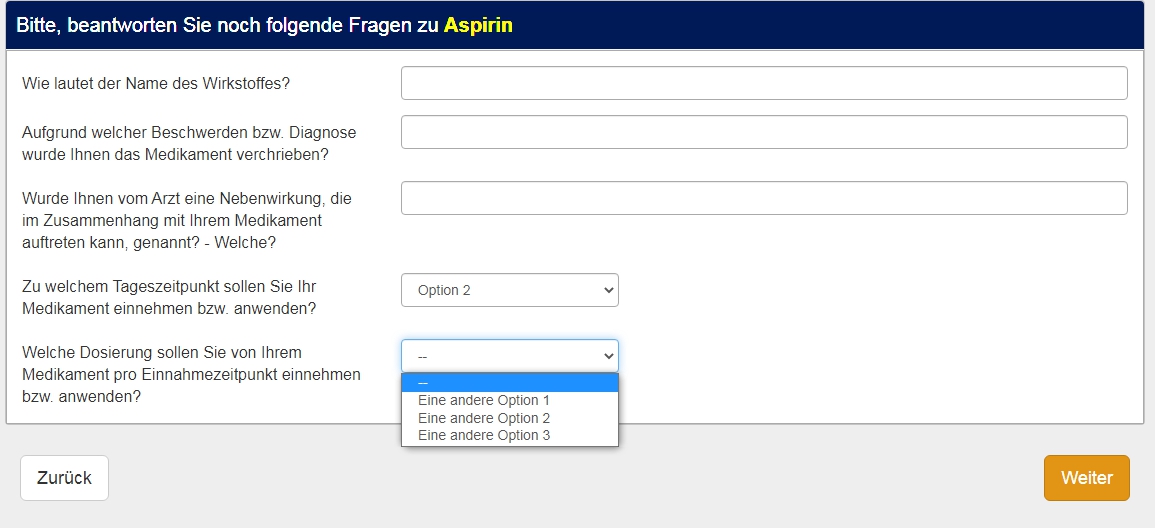Click the yellow Aspirin heading text
This screenshot has width=1155, height=528.
(x=478, y=26)
